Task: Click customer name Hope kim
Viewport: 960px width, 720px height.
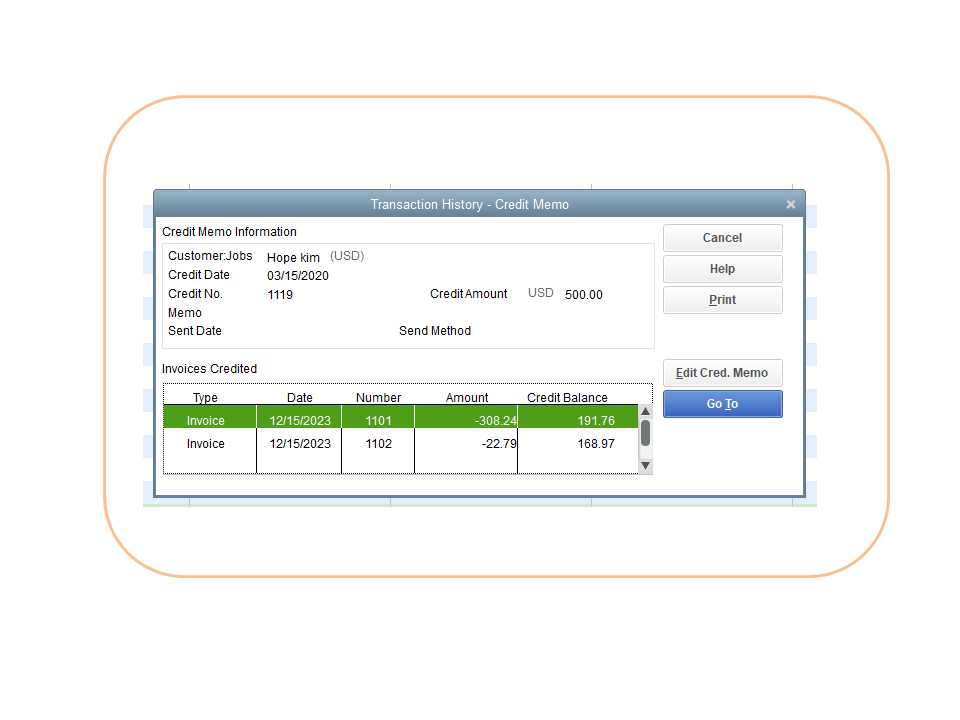Action: [293, 258]
